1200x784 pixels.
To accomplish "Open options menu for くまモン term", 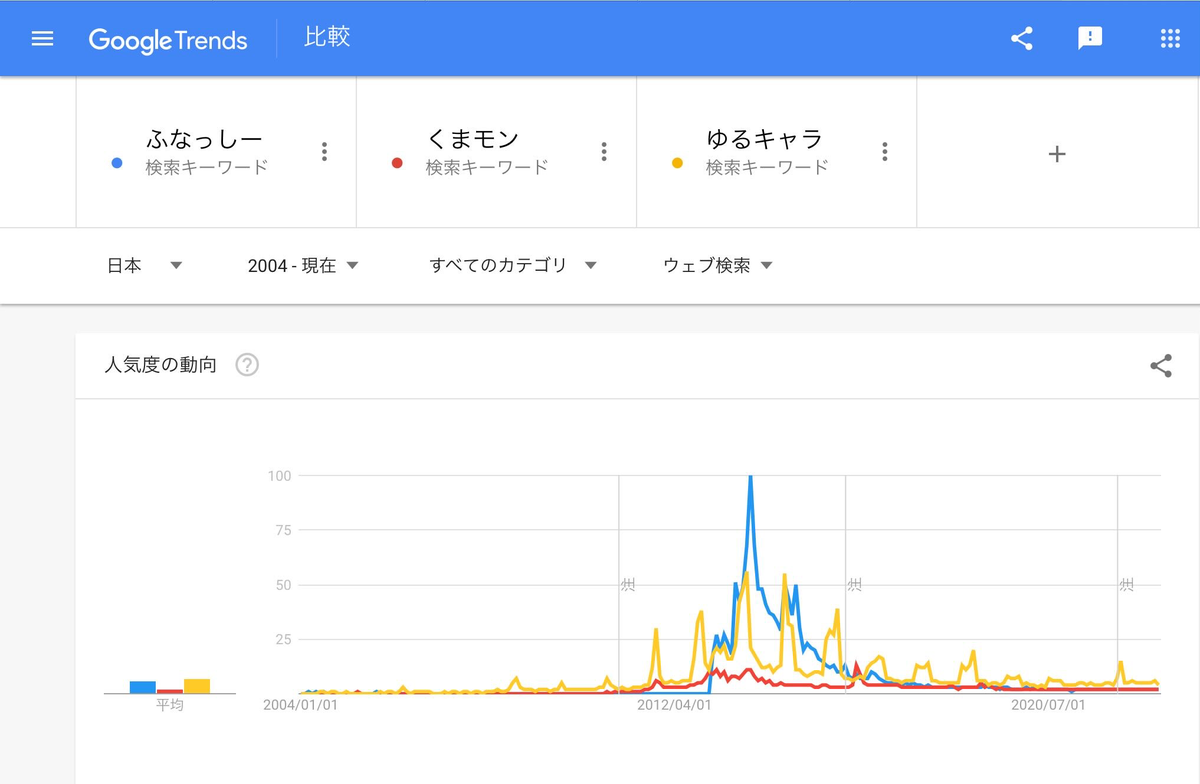I will [604, 152].
